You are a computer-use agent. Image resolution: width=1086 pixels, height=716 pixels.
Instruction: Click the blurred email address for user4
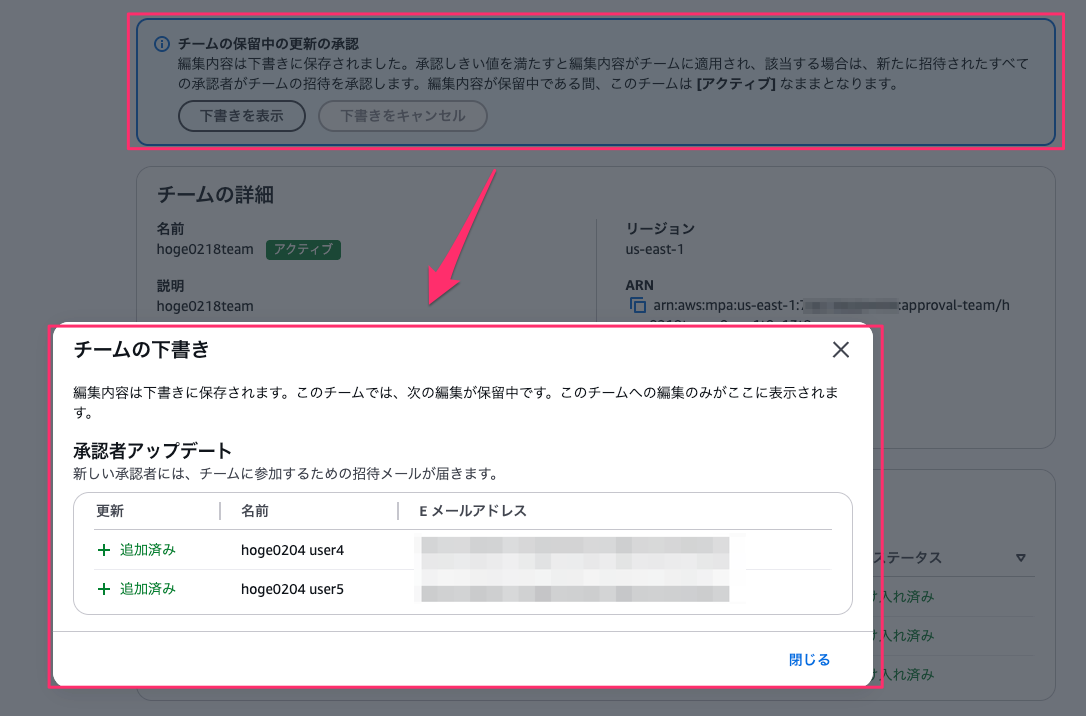click(574, 550)
